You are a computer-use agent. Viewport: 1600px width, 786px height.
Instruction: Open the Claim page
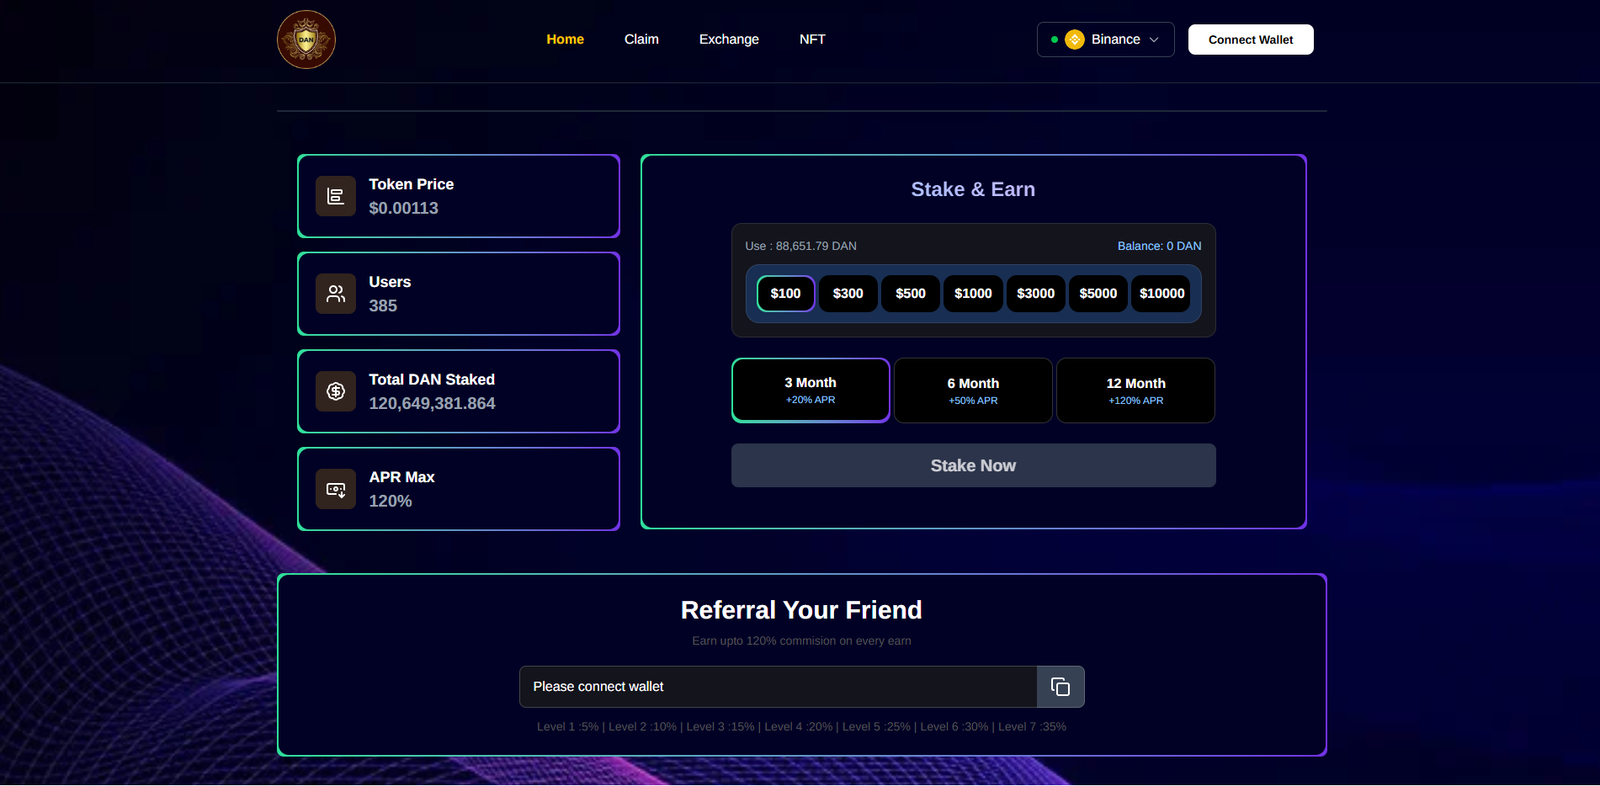(642, 39)
